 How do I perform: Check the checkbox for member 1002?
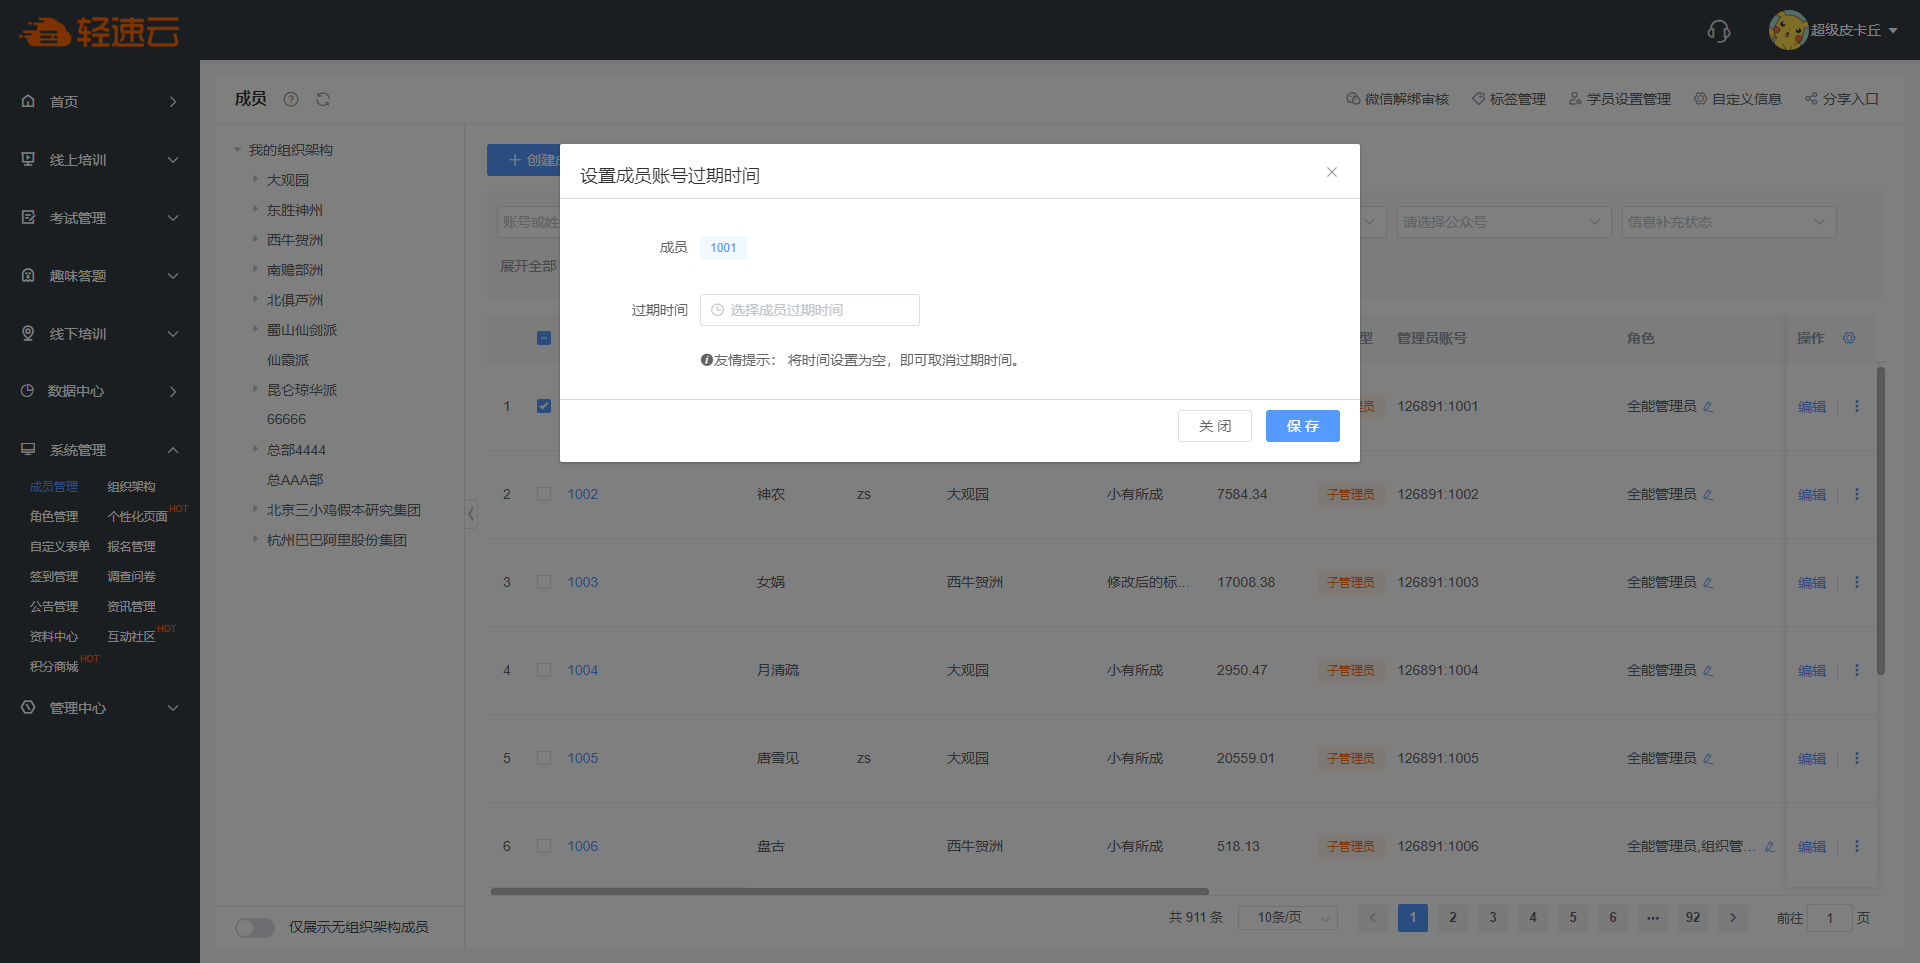[x=544, y=494]
